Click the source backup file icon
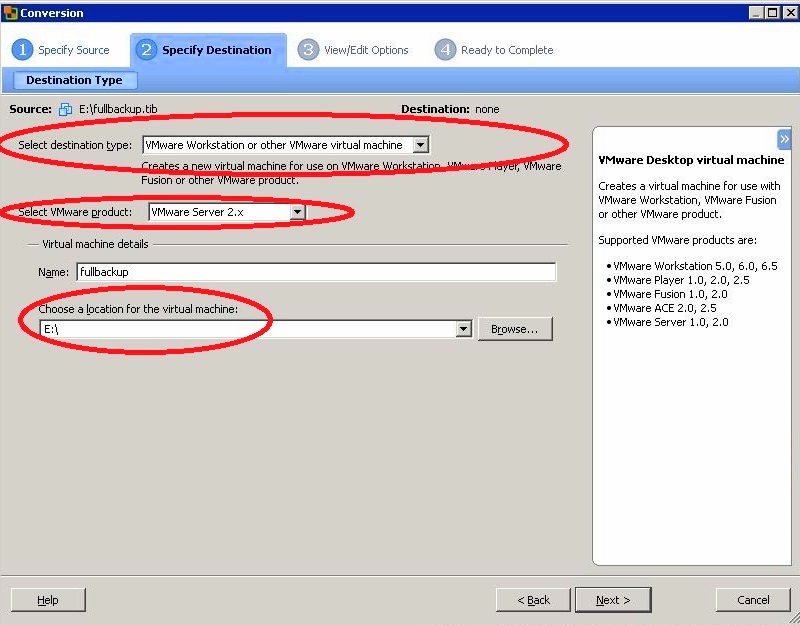 65,109
